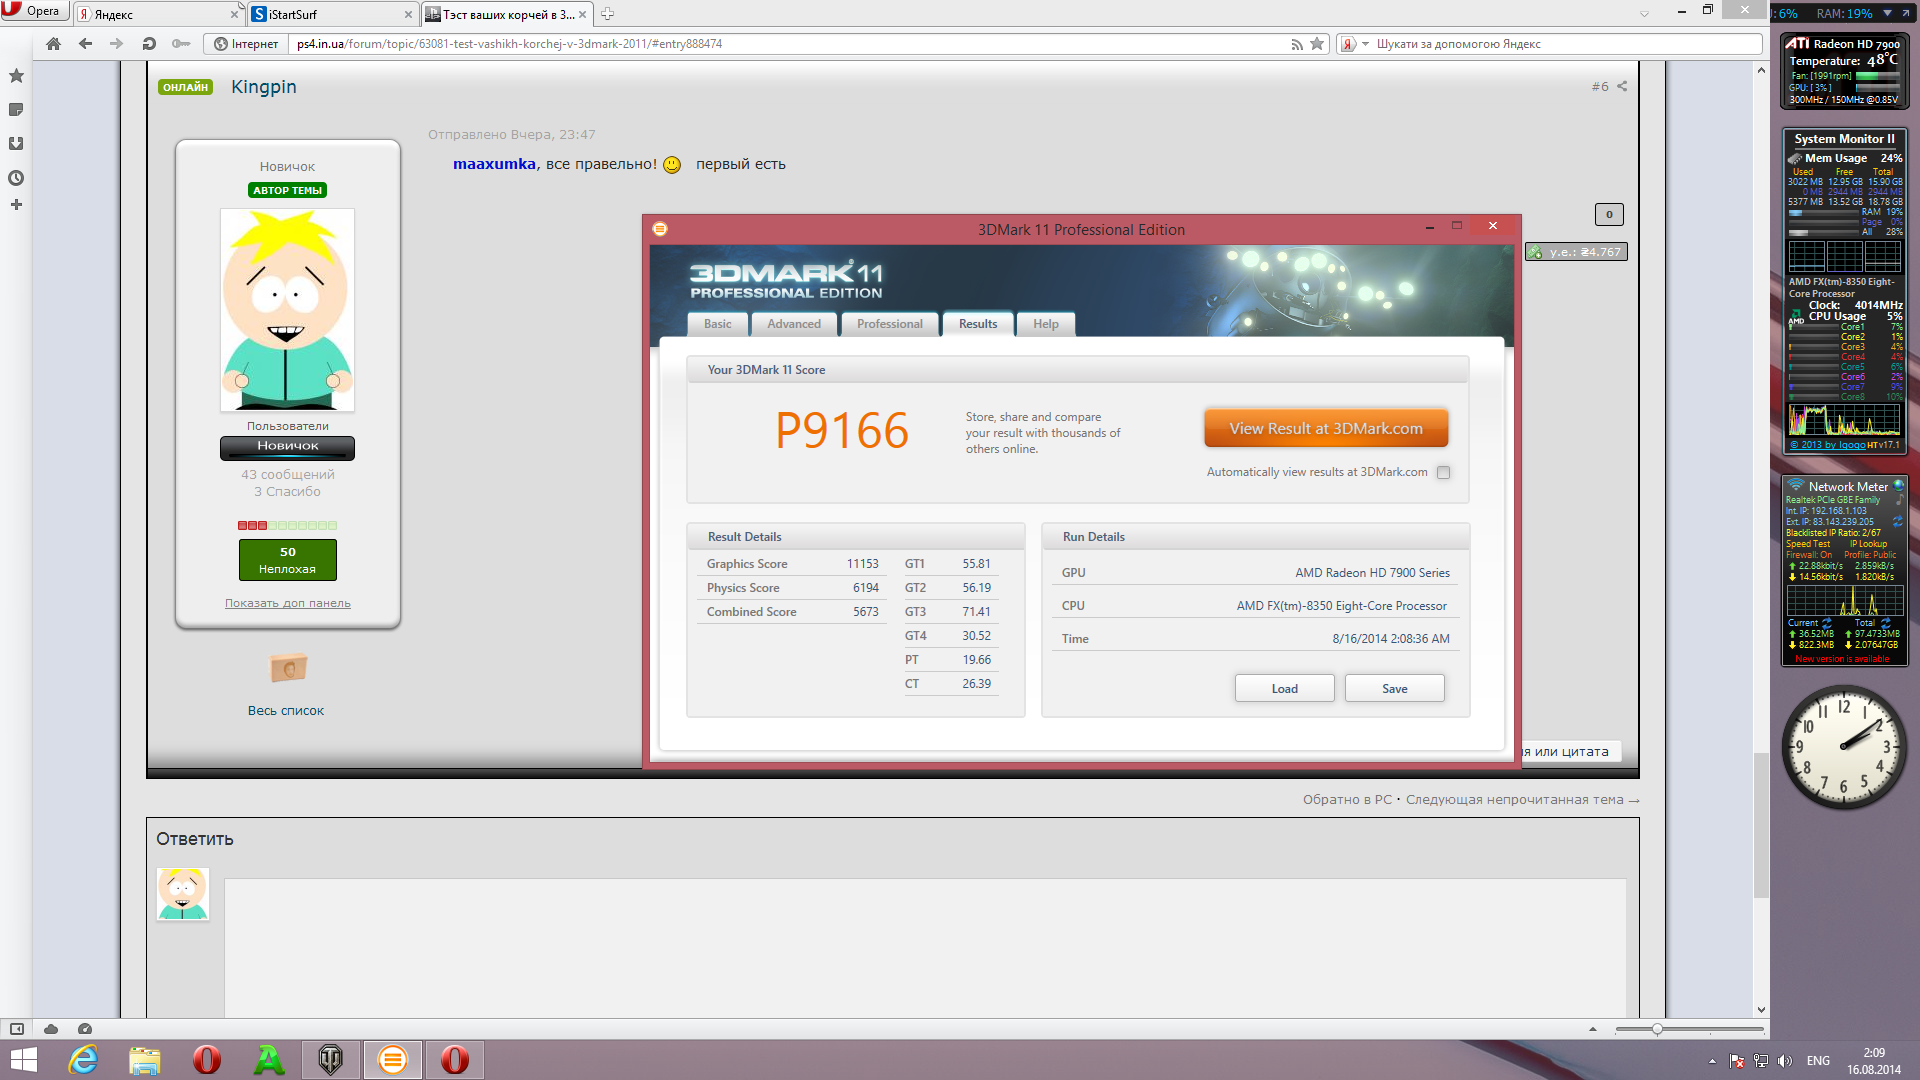Click the post number #6 link

pyautogui.click(x=1600, y=87)
